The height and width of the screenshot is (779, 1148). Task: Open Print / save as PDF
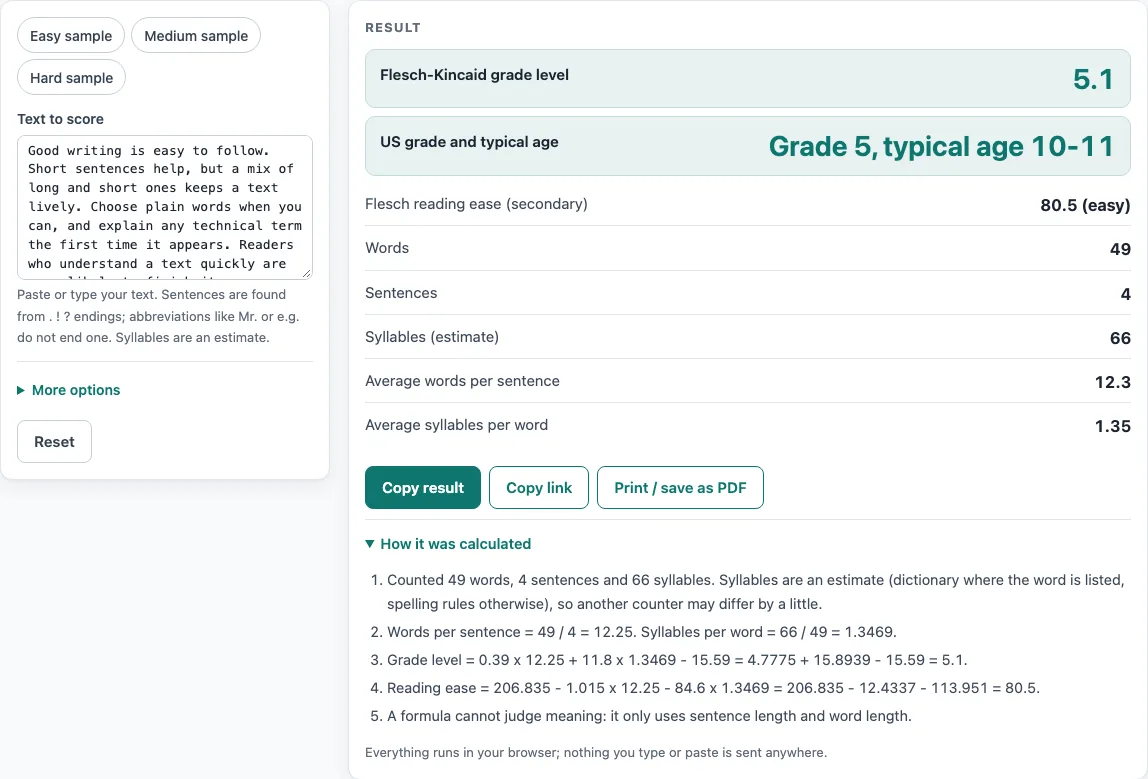tap(680, 488)
